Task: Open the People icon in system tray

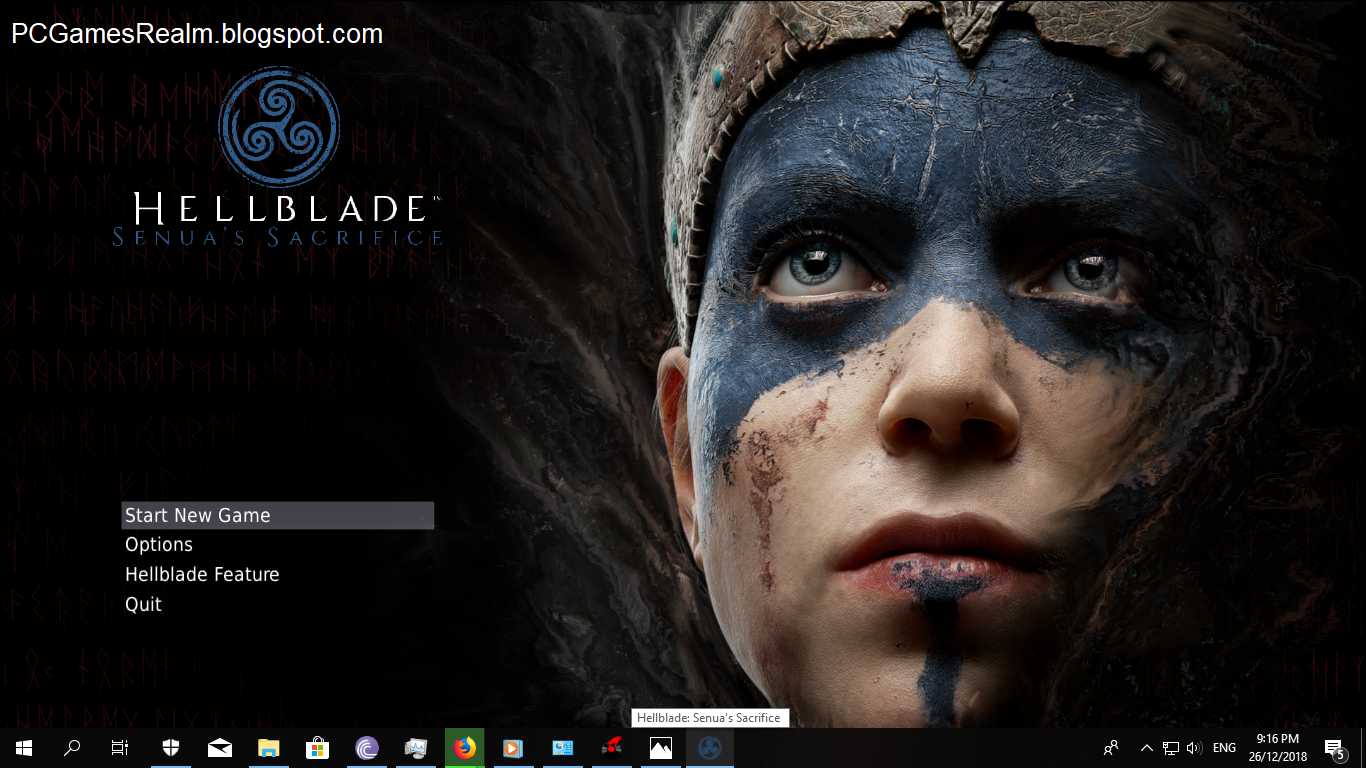Action: pos(1111,748)
